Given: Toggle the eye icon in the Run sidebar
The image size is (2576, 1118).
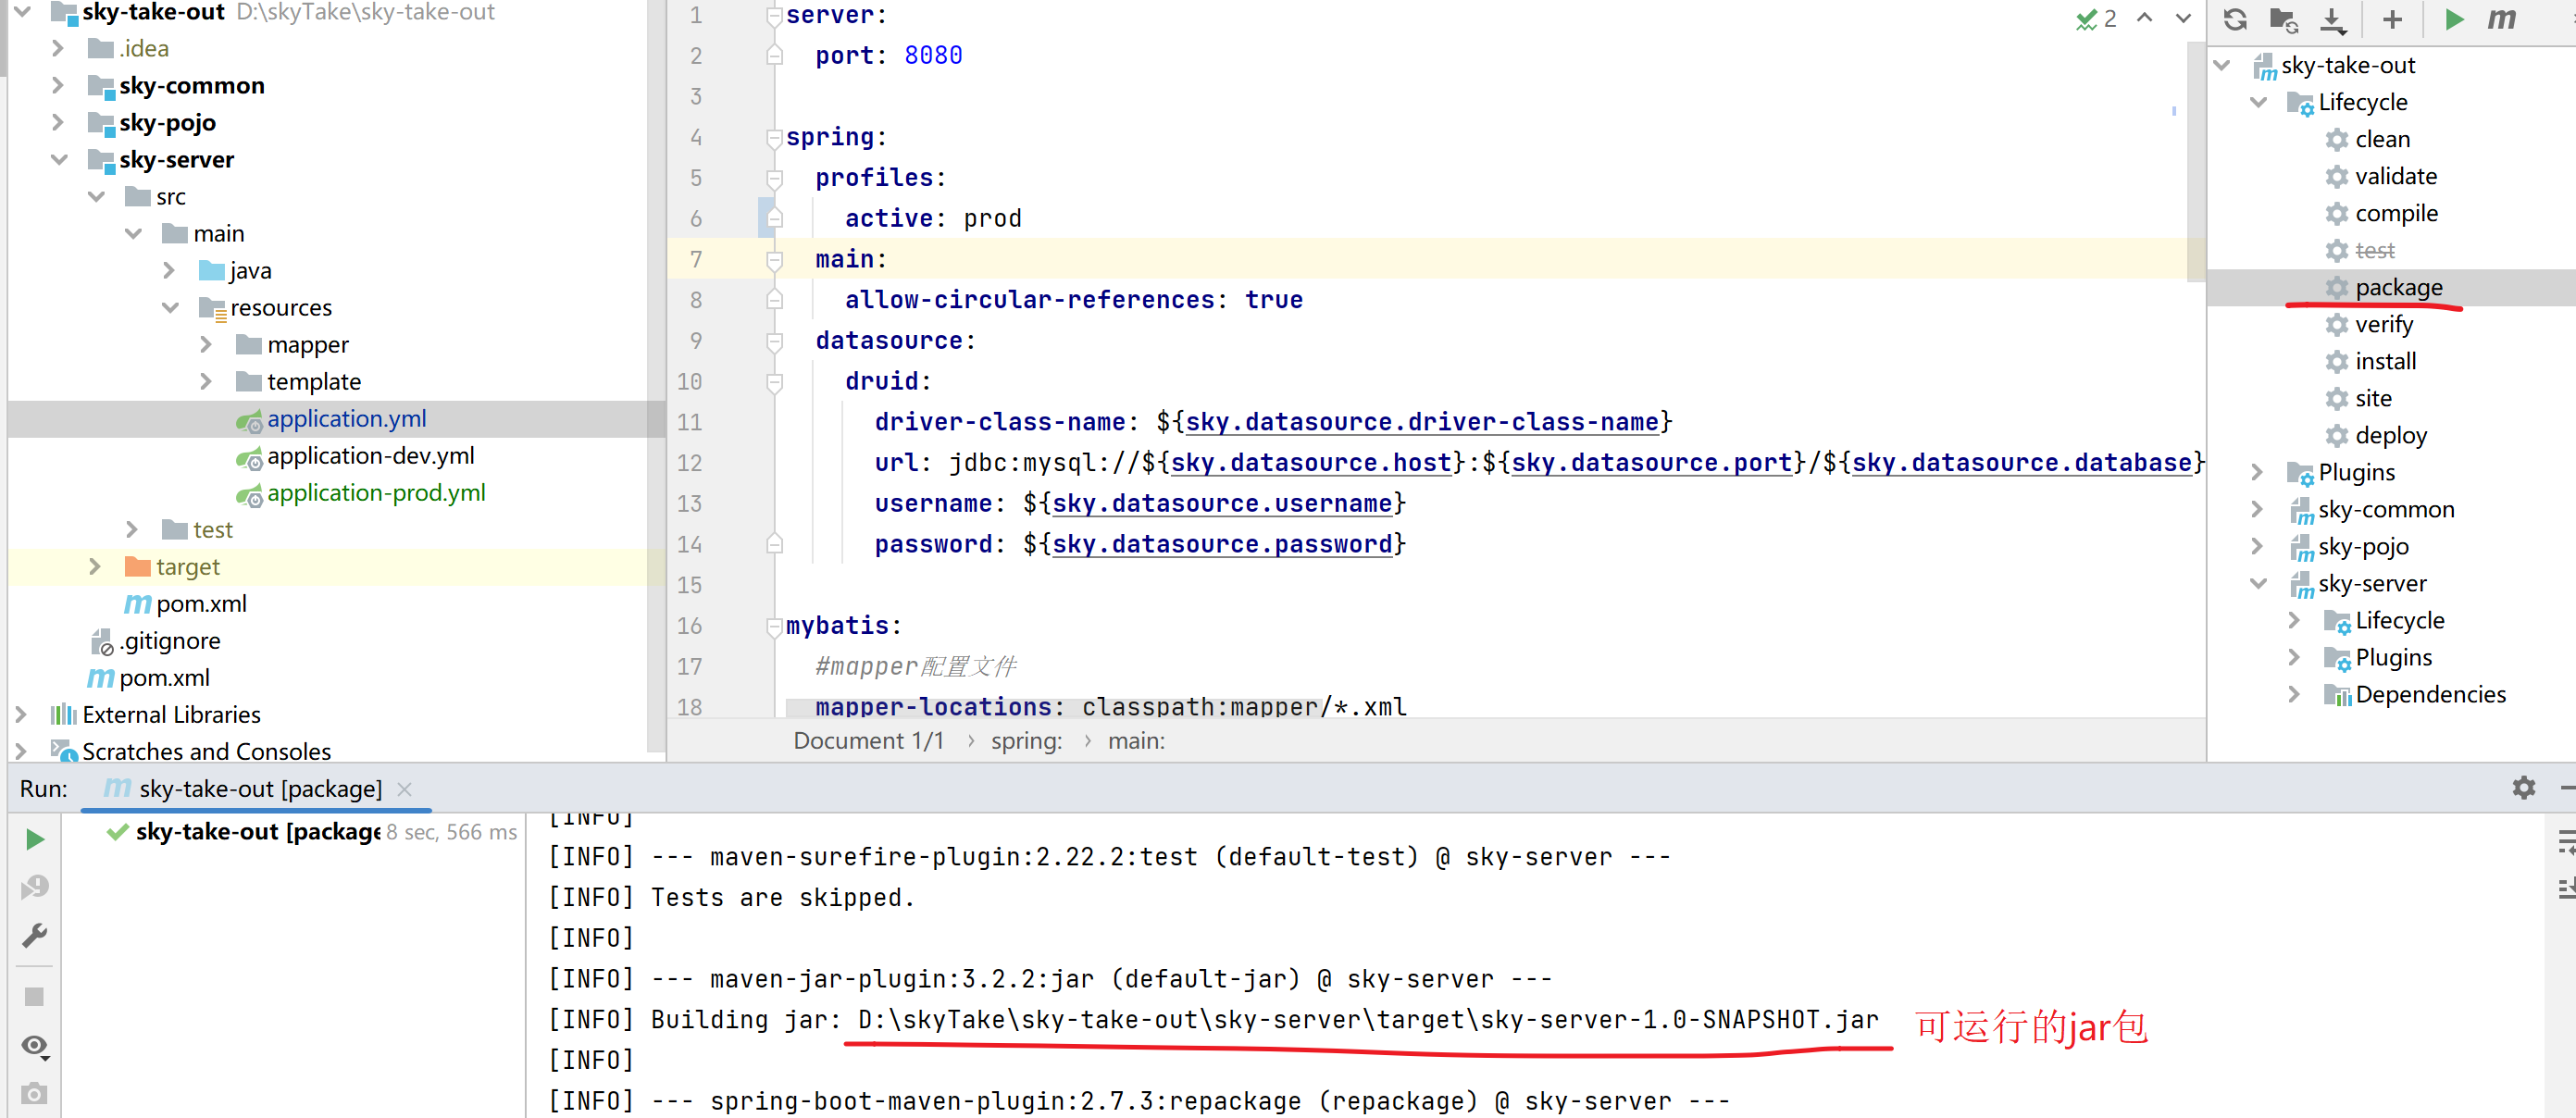Looking at the screenshot, I should tap(35, 1046).
